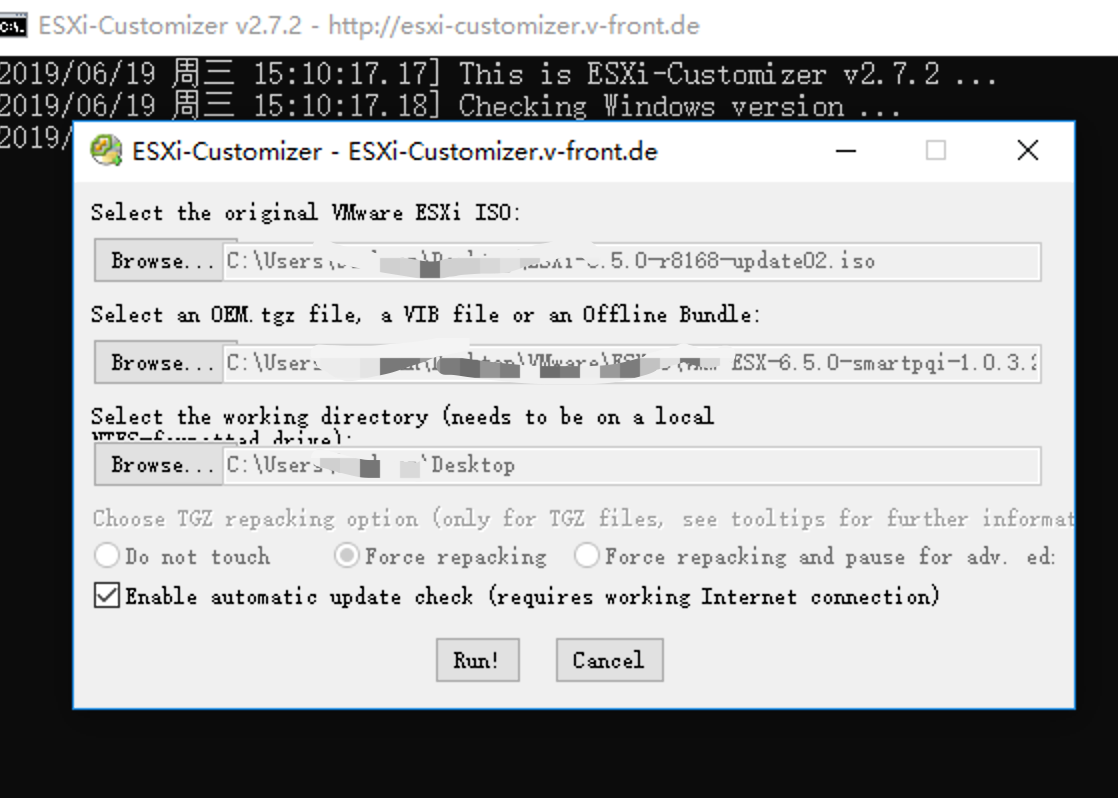Click the ESXi-Customizer dialog title bar text
The height and width of the screenshot is (798, 1118).
click(395, 151)
